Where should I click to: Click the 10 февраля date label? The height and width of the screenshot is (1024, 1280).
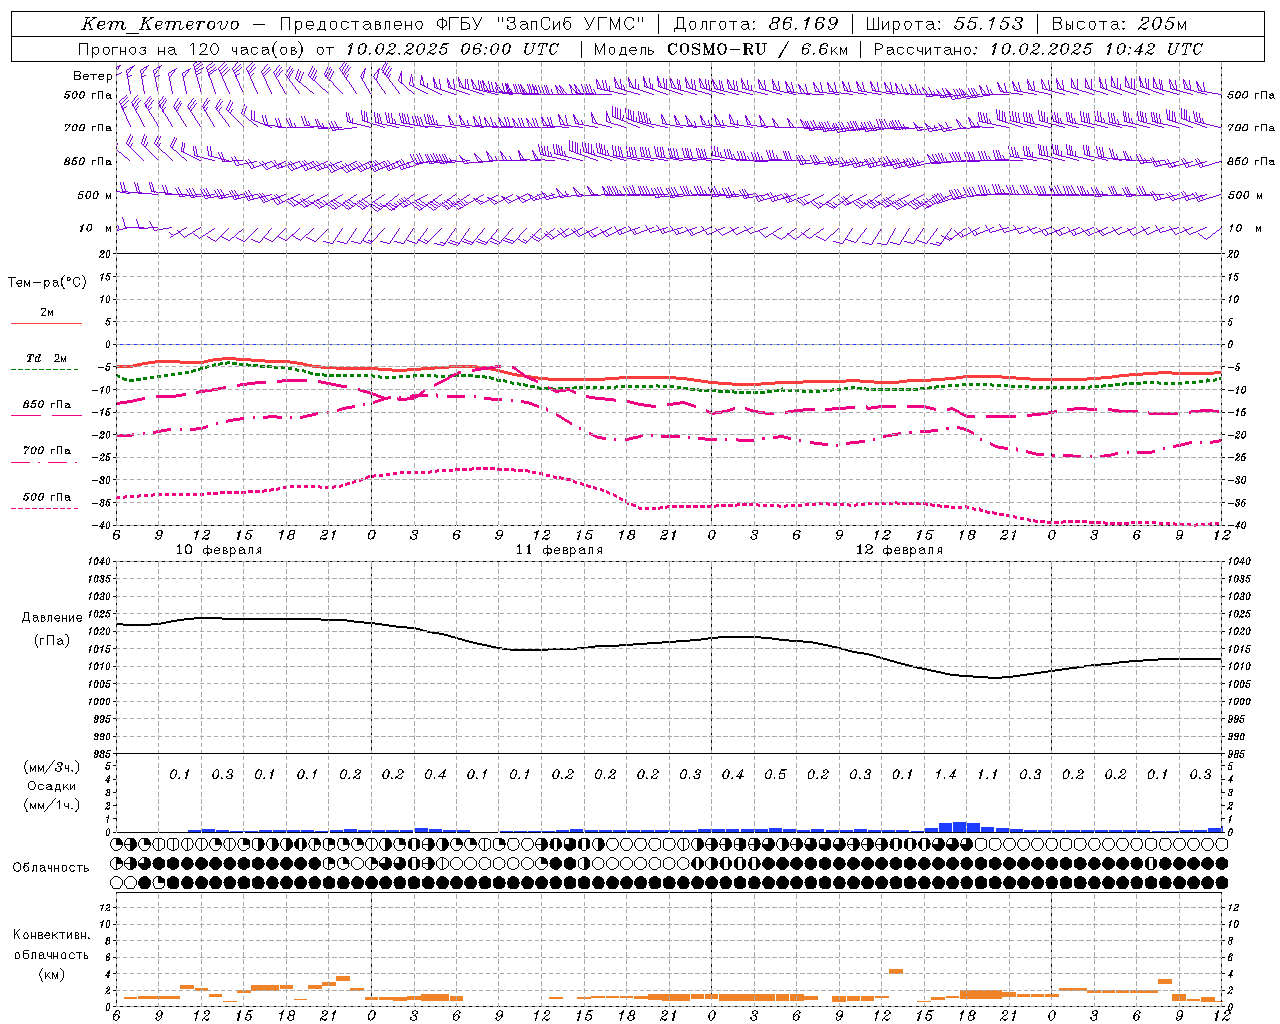219,550
